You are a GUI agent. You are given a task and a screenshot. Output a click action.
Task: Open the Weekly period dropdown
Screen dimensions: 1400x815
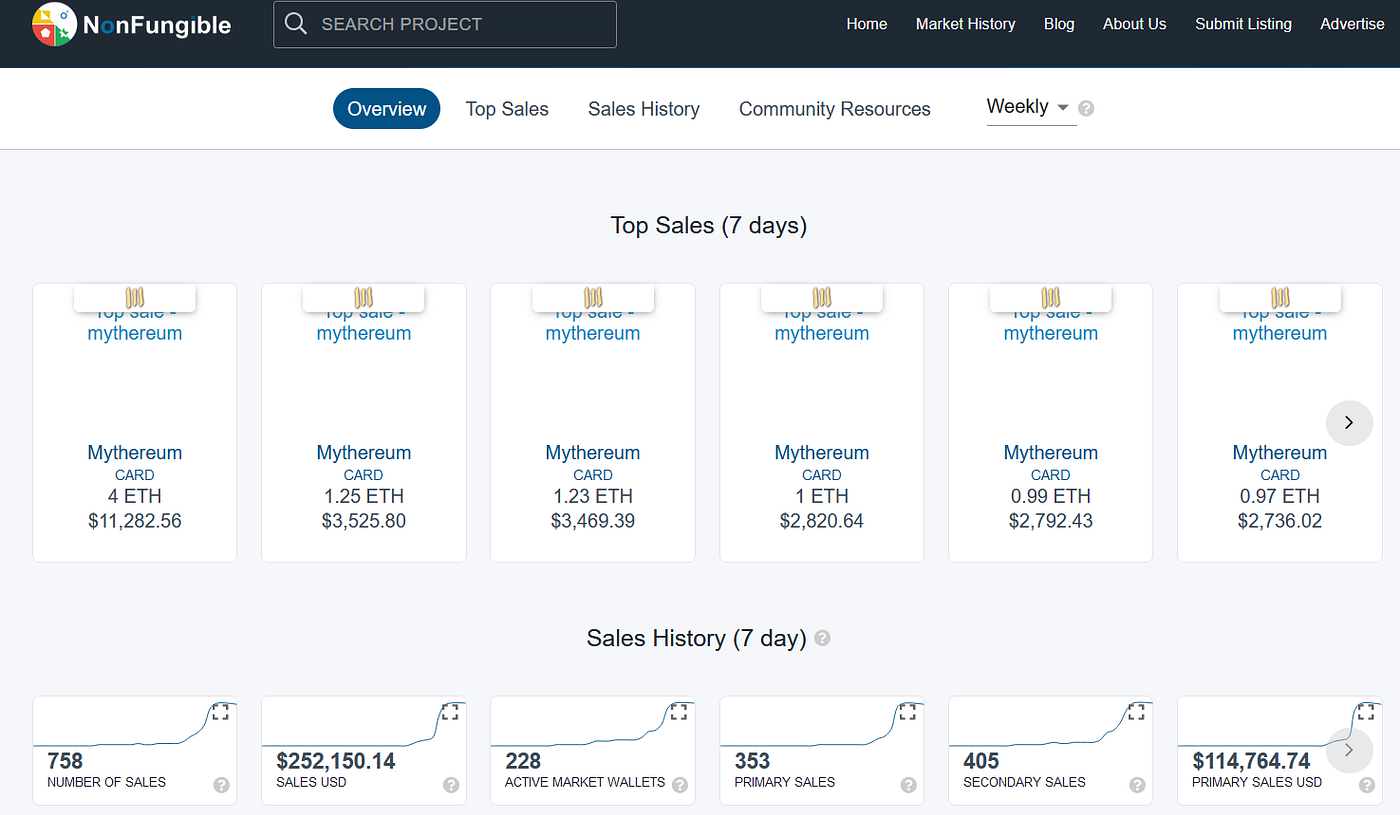(1031, 107)
